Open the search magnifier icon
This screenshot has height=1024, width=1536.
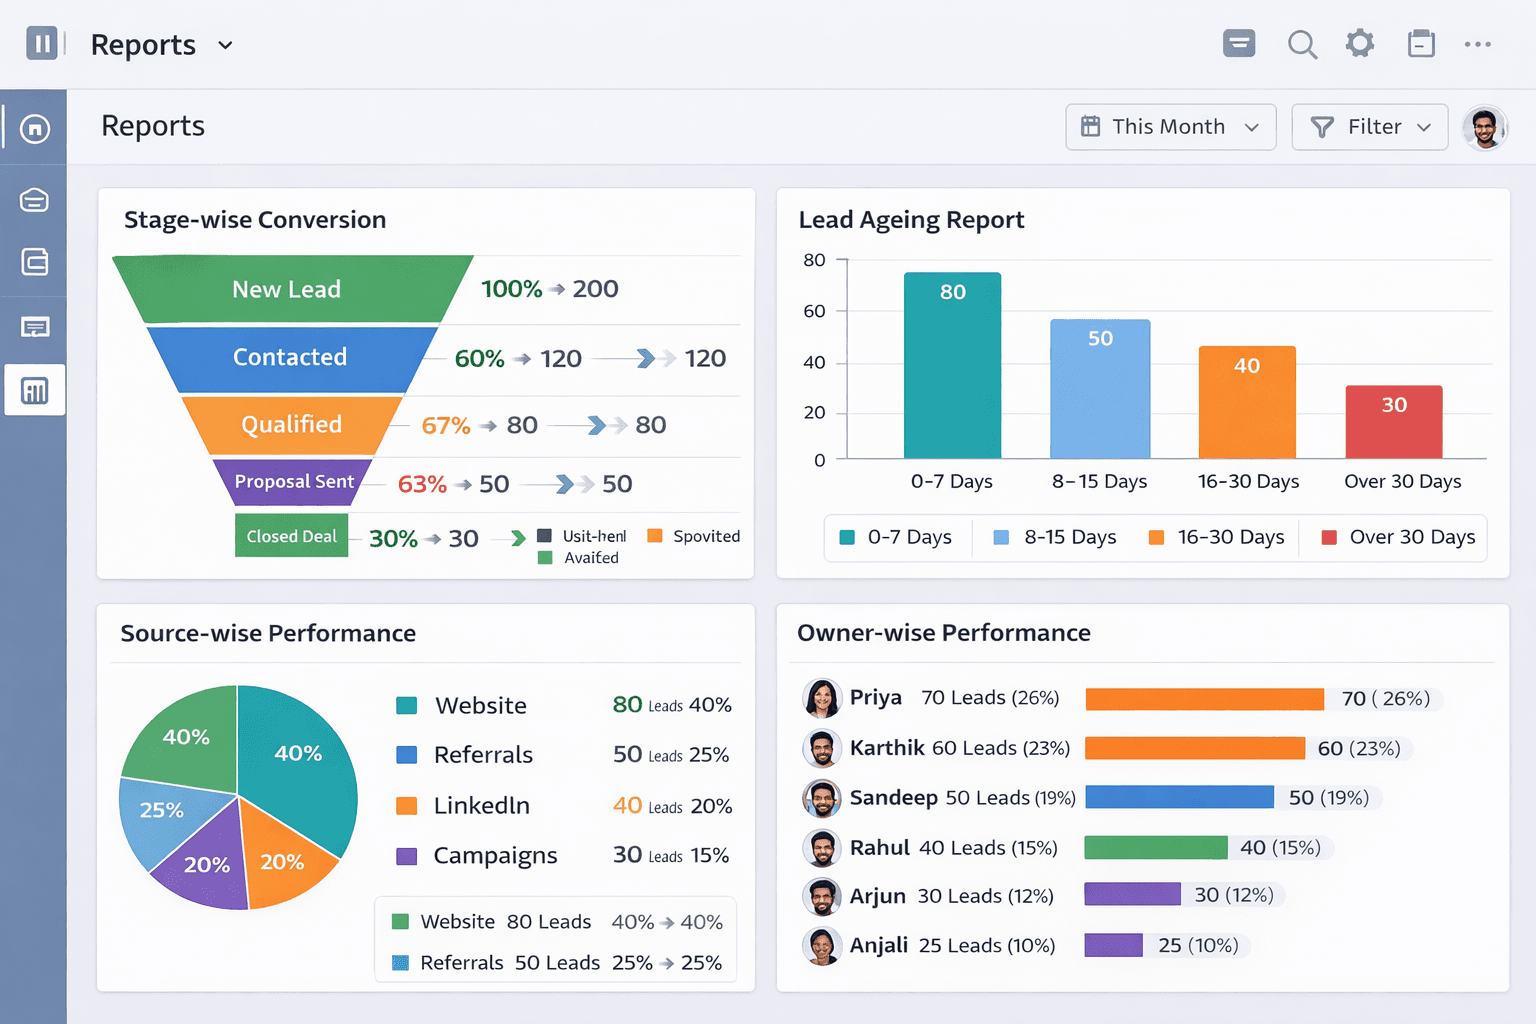[1302, 44]
